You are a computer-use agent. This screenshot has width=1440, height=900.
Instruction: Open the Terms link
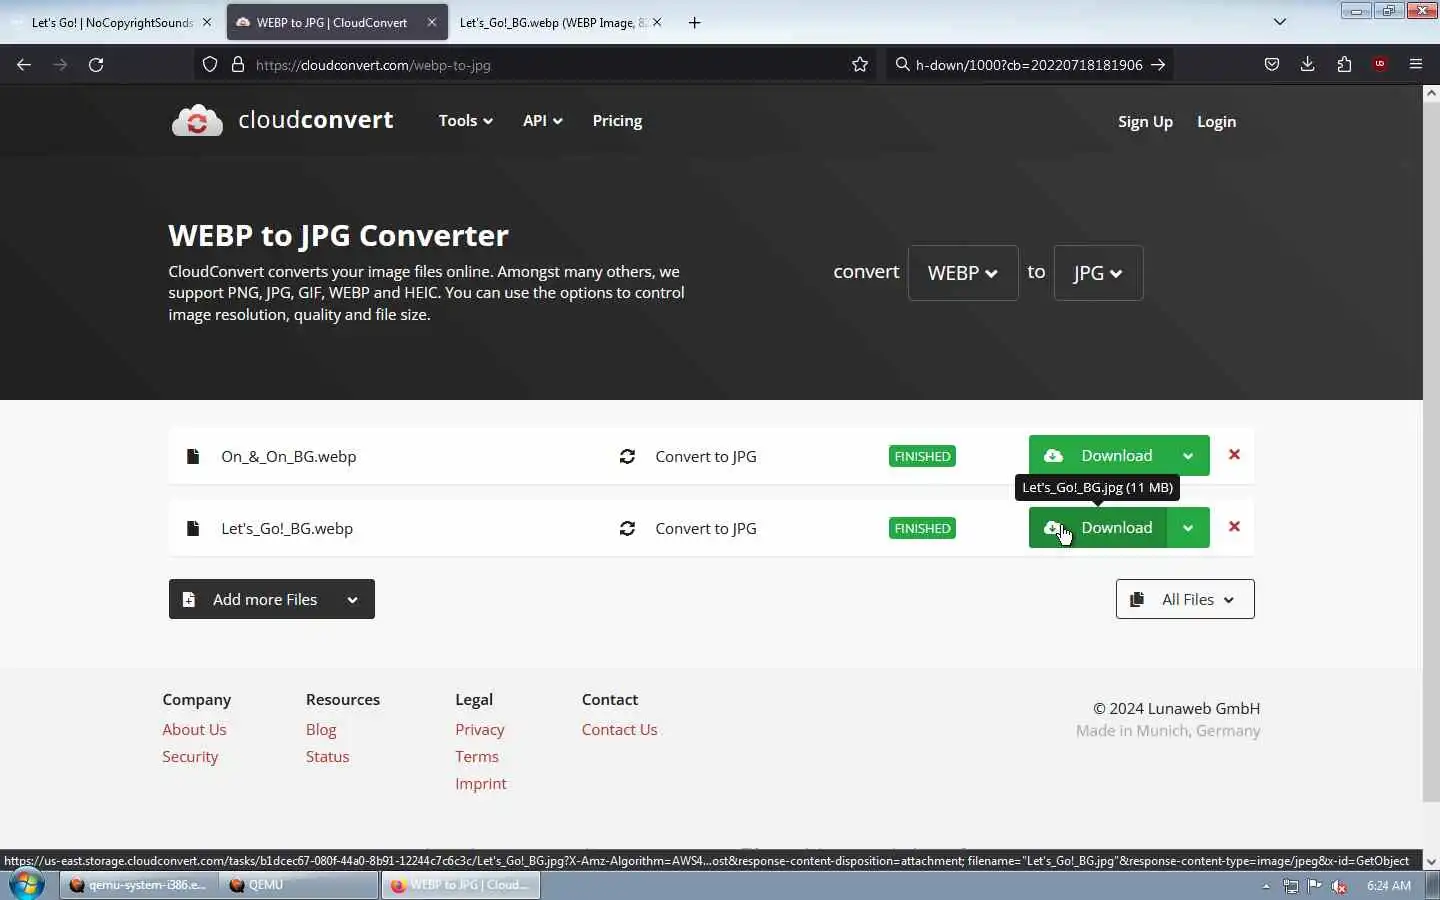click(x=477, y=757)
